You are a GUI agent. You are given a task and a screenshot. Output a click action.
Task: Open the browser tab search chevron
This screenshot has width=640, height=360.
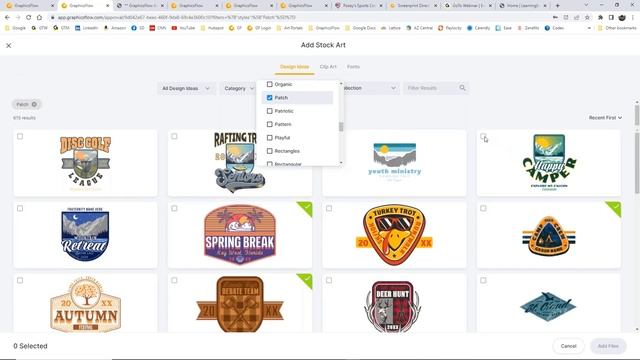[x=586, y=6]
